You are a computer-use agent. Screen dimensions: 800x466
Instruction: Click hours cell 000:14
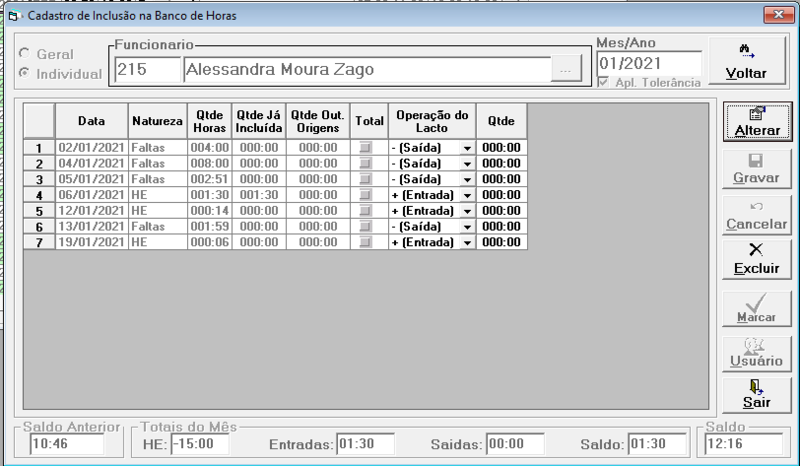click(210, 211)
